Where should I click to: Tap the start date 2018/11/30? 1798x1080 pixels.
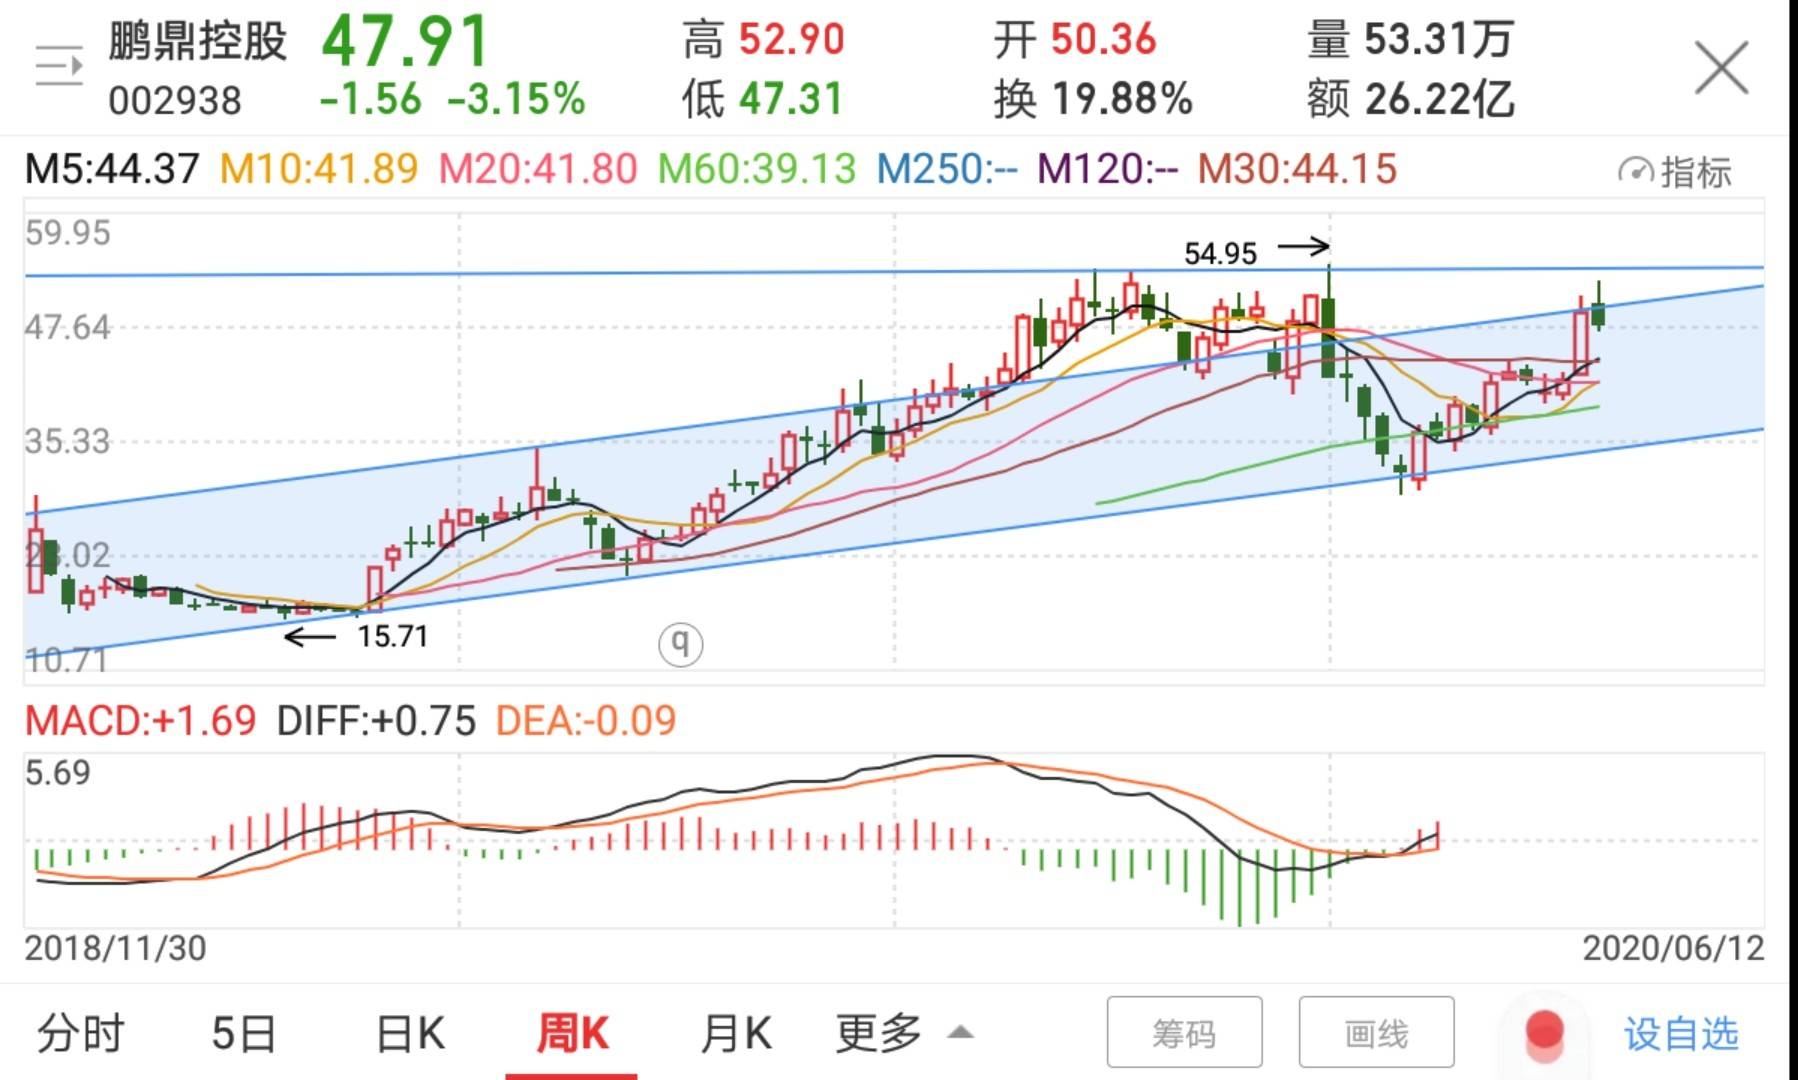[115, 948]
